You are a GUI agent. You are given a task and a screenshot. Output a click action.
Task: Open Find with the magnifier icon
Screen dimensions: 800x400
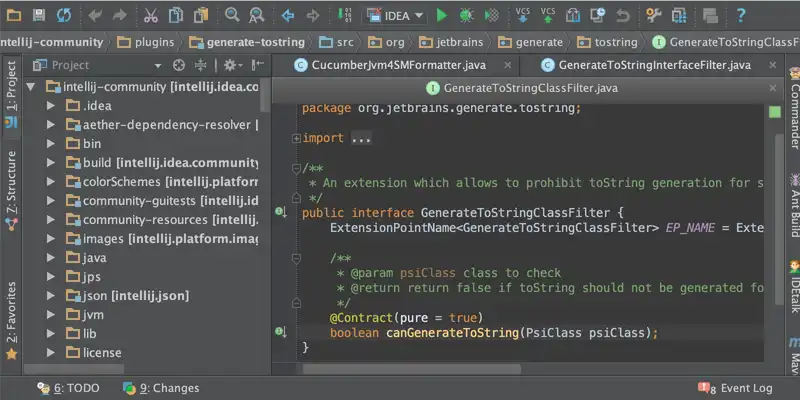tap(232, 15)
